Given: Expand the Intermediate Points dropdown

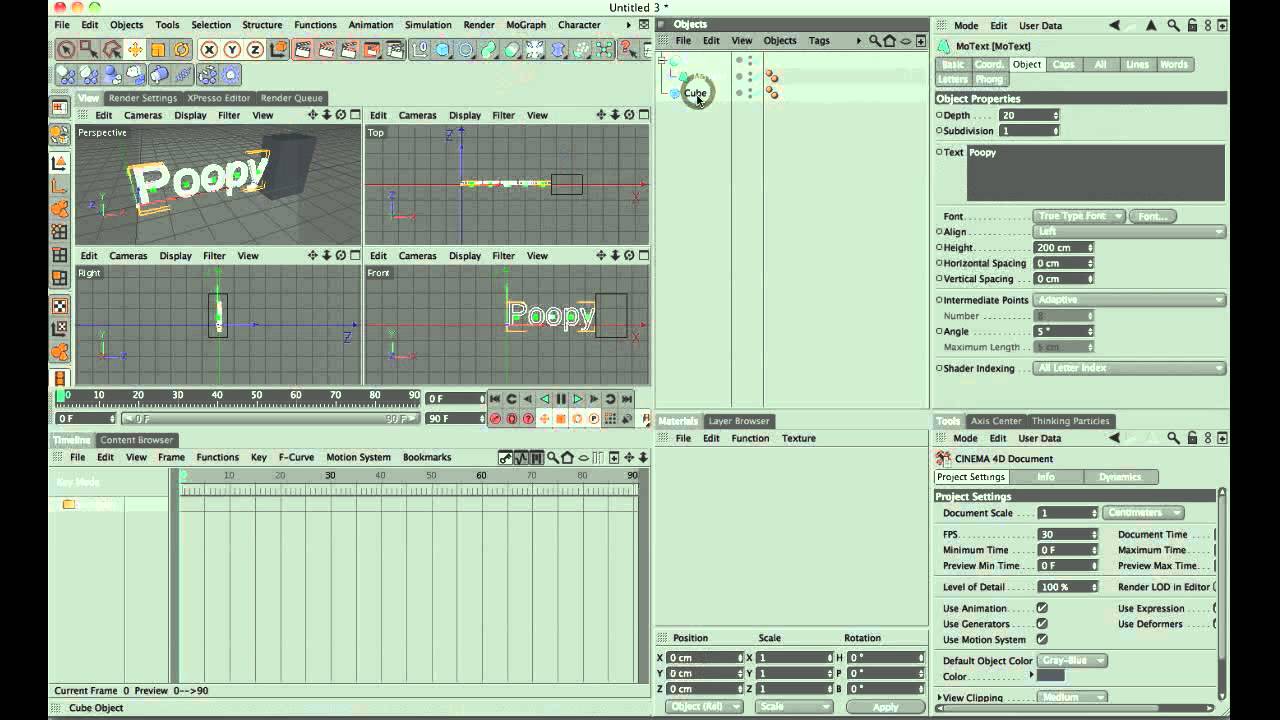Looking at the screenshot, I should click(1129, 300).
